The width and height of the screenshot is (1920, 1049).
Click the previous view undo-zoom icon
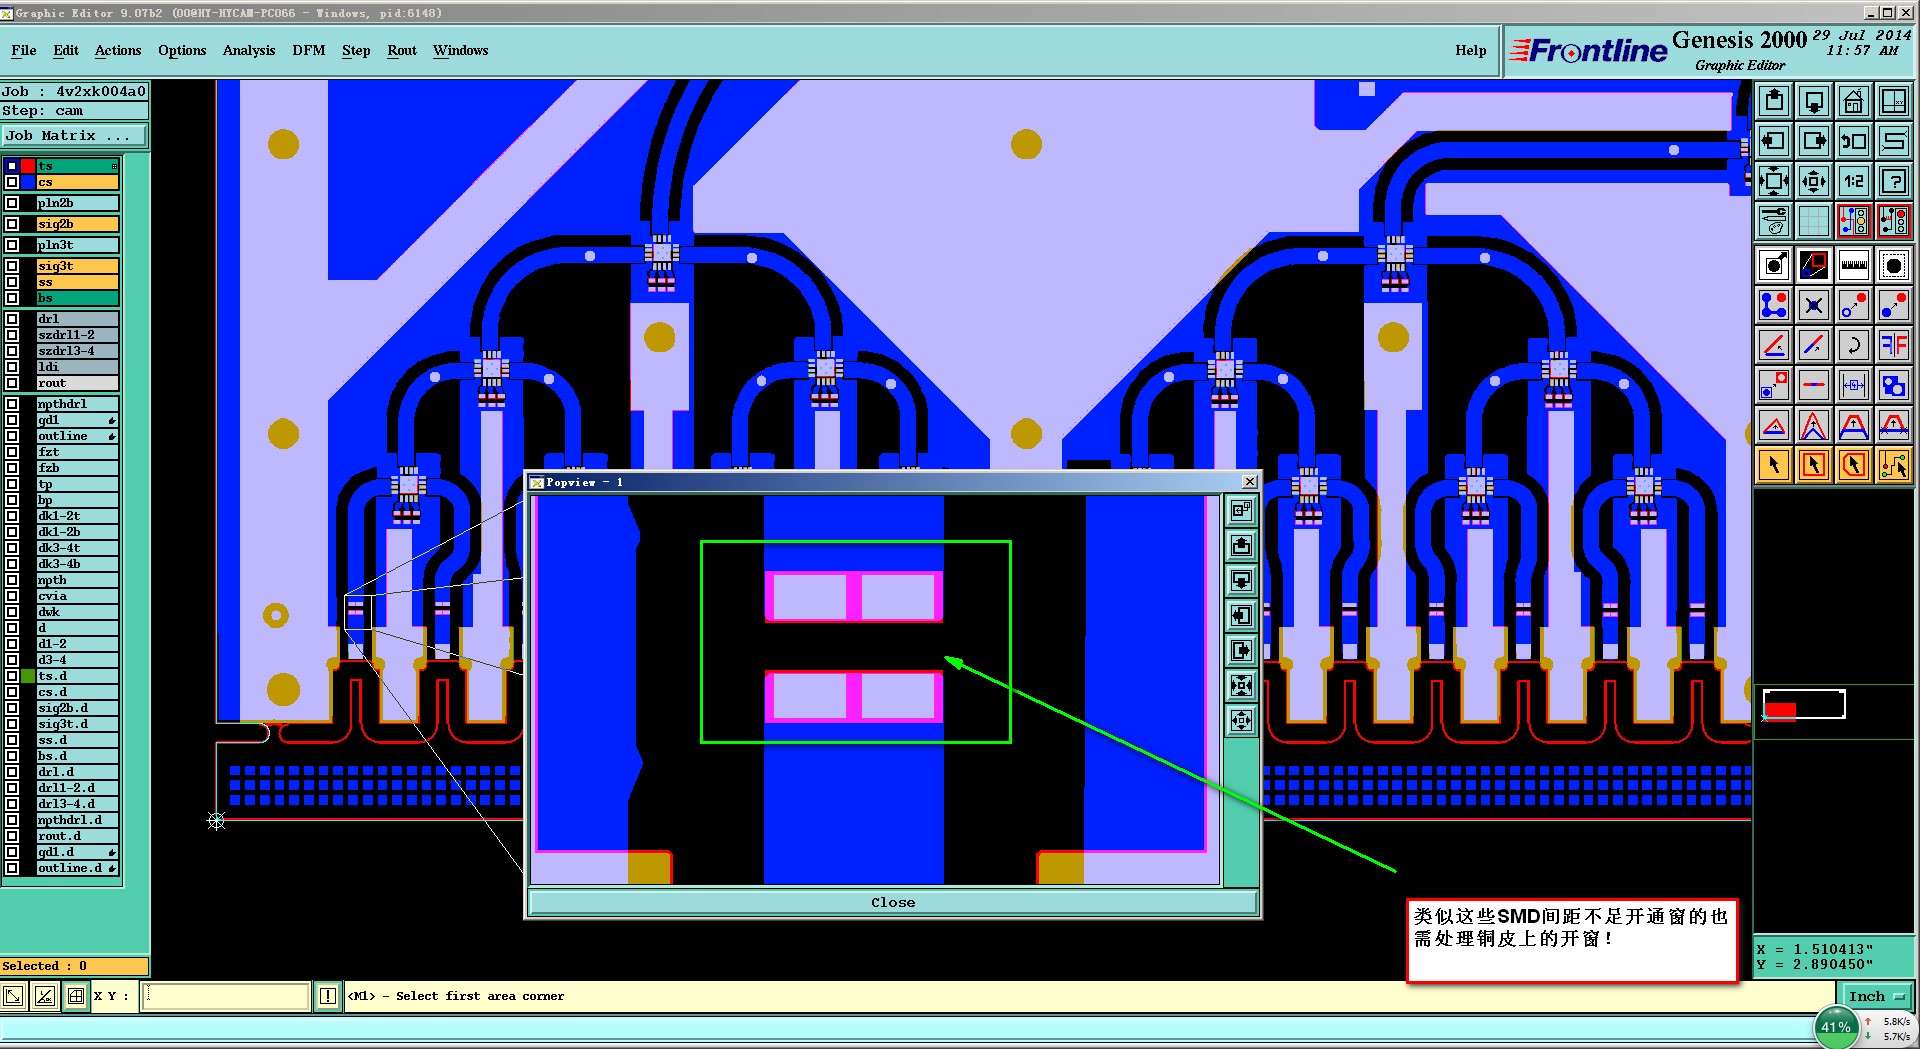click(x=1854, y=141)
